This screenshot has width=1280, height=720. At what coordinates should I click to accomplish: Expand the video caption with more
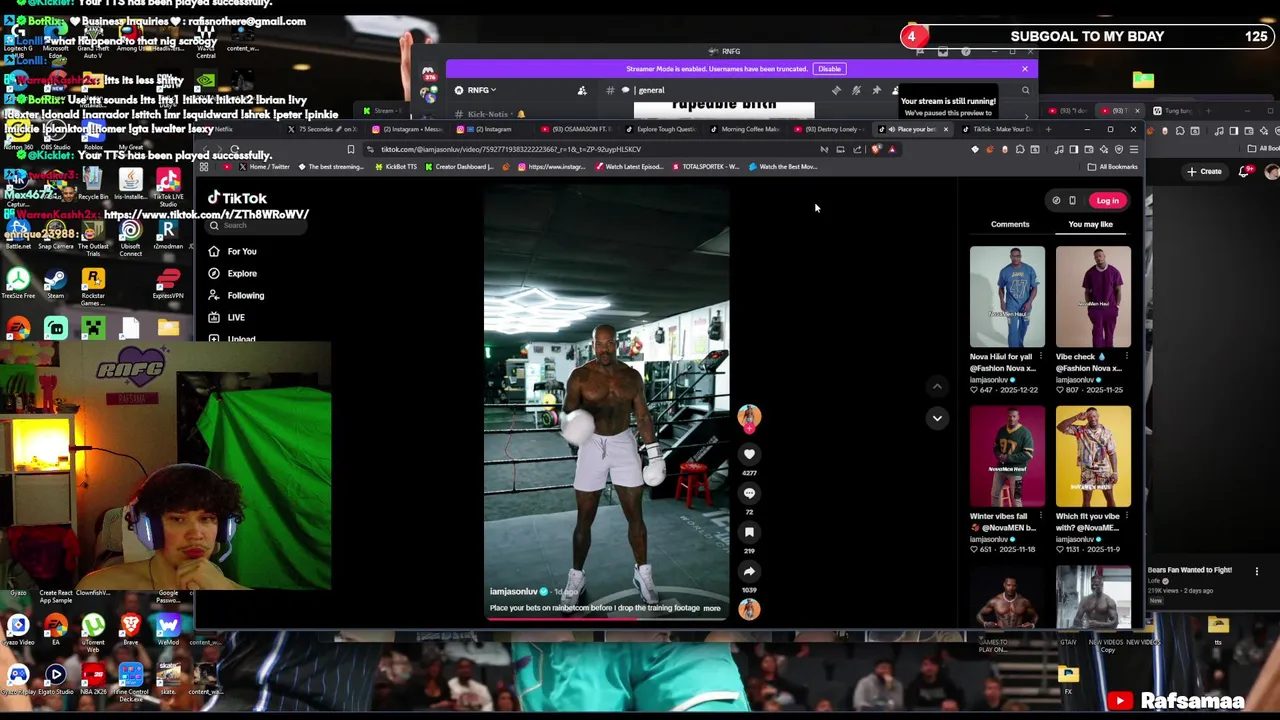coord(711,608)
